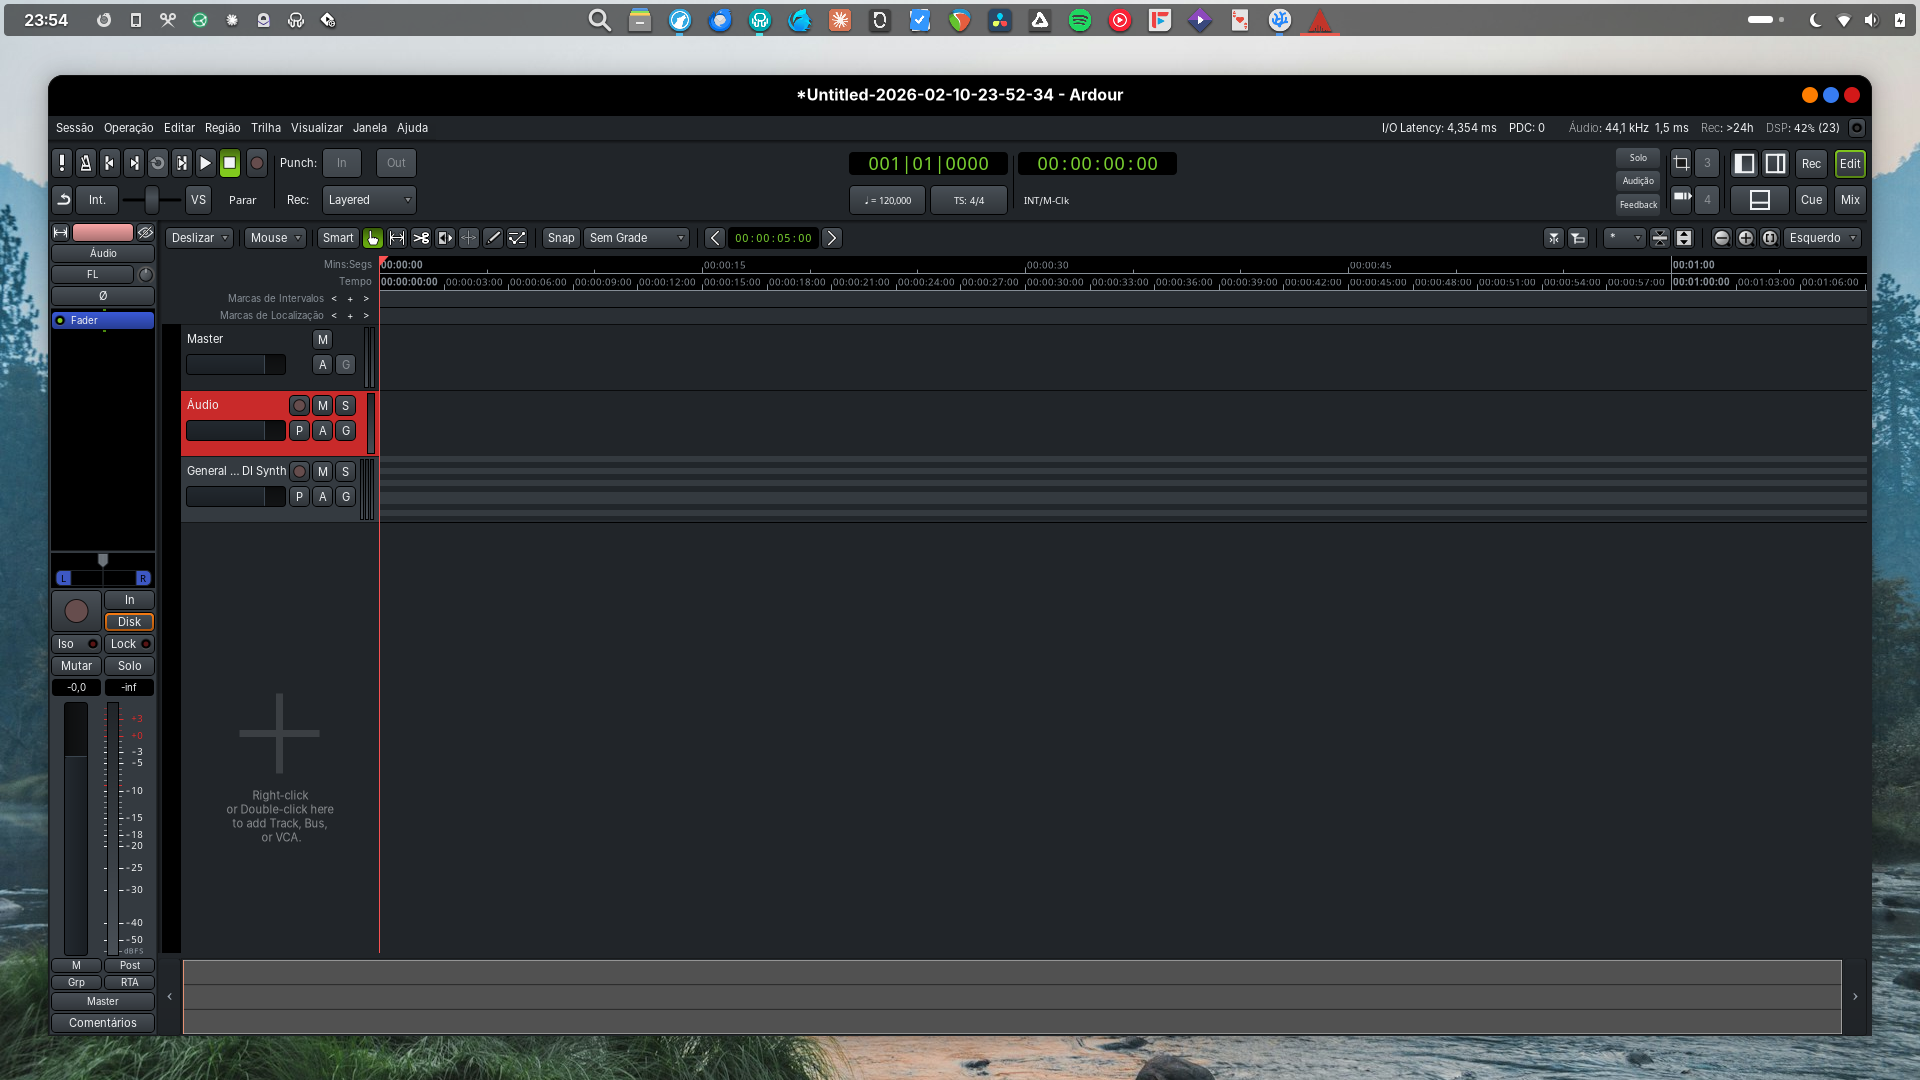1920x1080 pixels.
Task: Expand the Deslizar edit mode dropdown
Action: 200,238
